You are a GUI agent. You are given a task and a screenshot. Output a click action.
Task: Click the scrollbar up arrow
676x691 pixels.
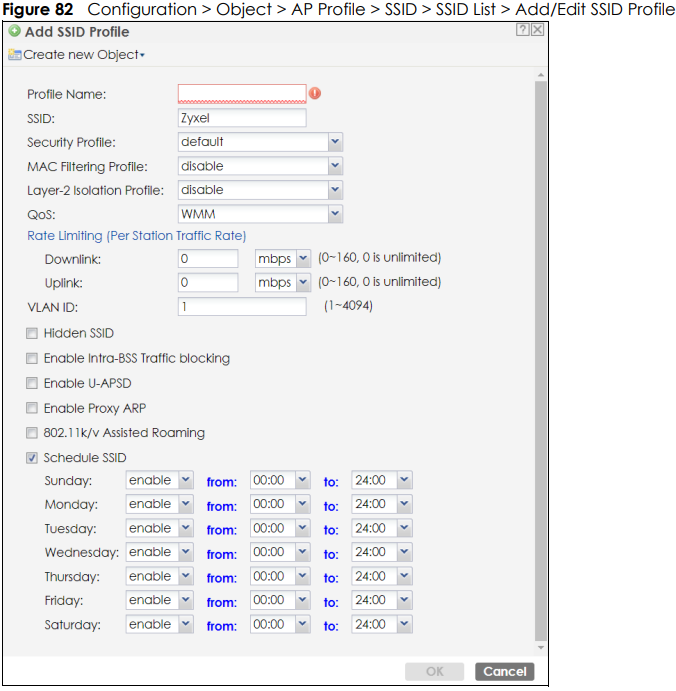point(541,75)
